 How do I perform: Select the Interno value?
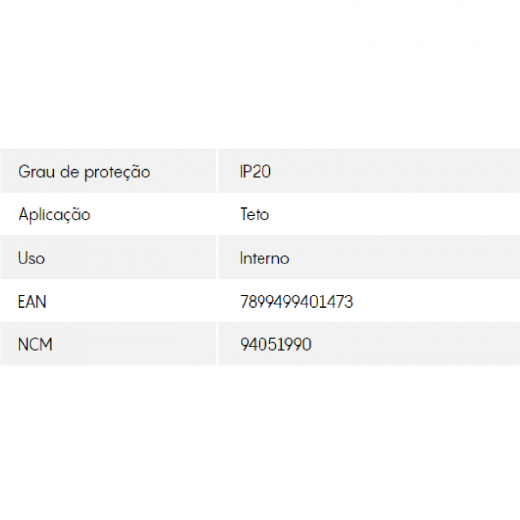point(264,258)
